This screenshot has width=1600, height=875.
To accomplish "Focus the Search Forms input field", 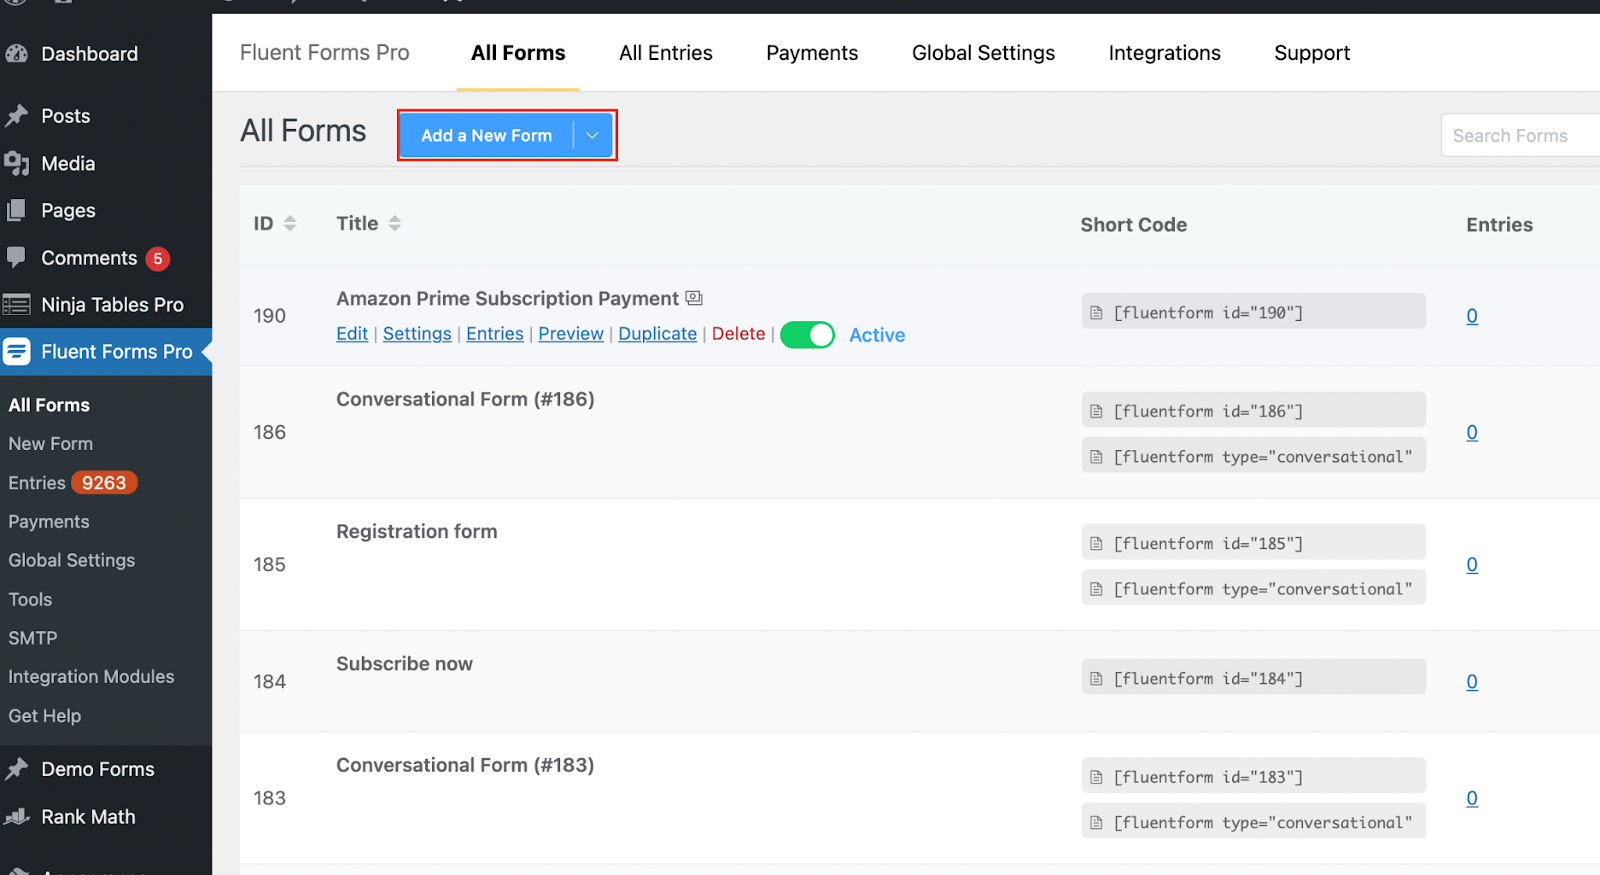I will pyautogui.click(x=1520, y=135).
